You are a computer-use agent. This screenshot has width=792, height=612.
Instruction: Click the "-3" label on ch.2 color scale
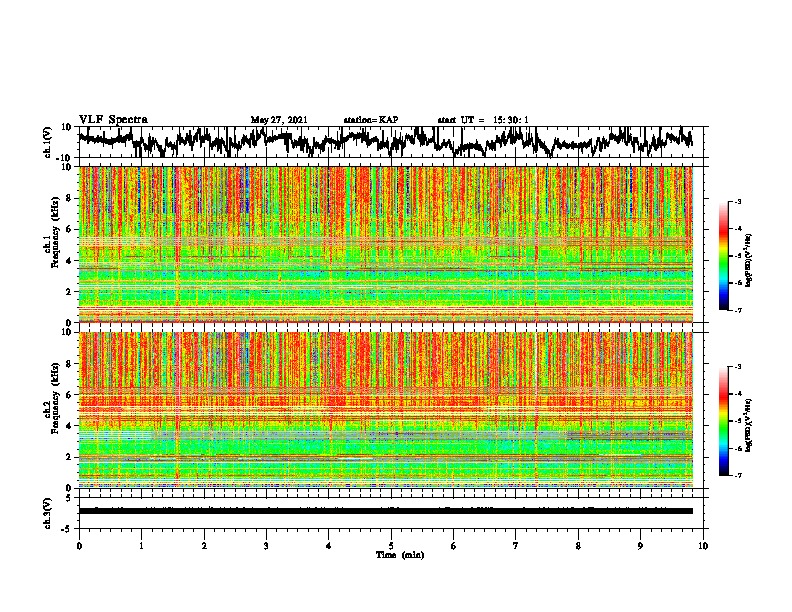coord(738,367)
